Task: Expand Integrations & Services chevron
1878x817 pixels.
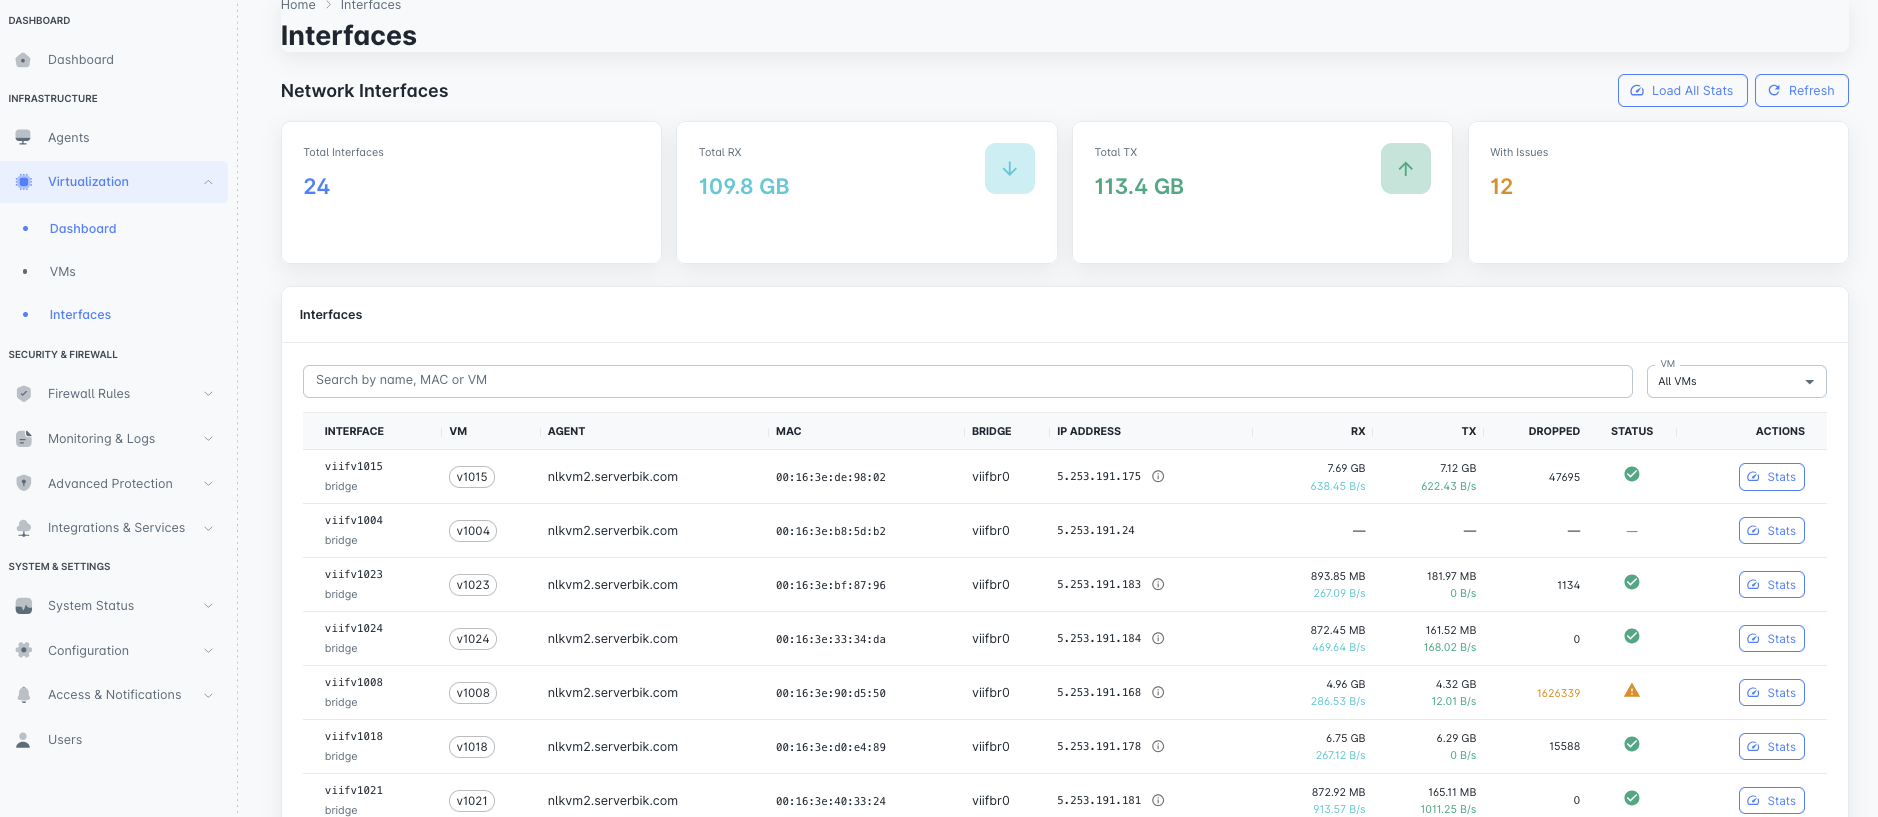Action: [208, 528]
